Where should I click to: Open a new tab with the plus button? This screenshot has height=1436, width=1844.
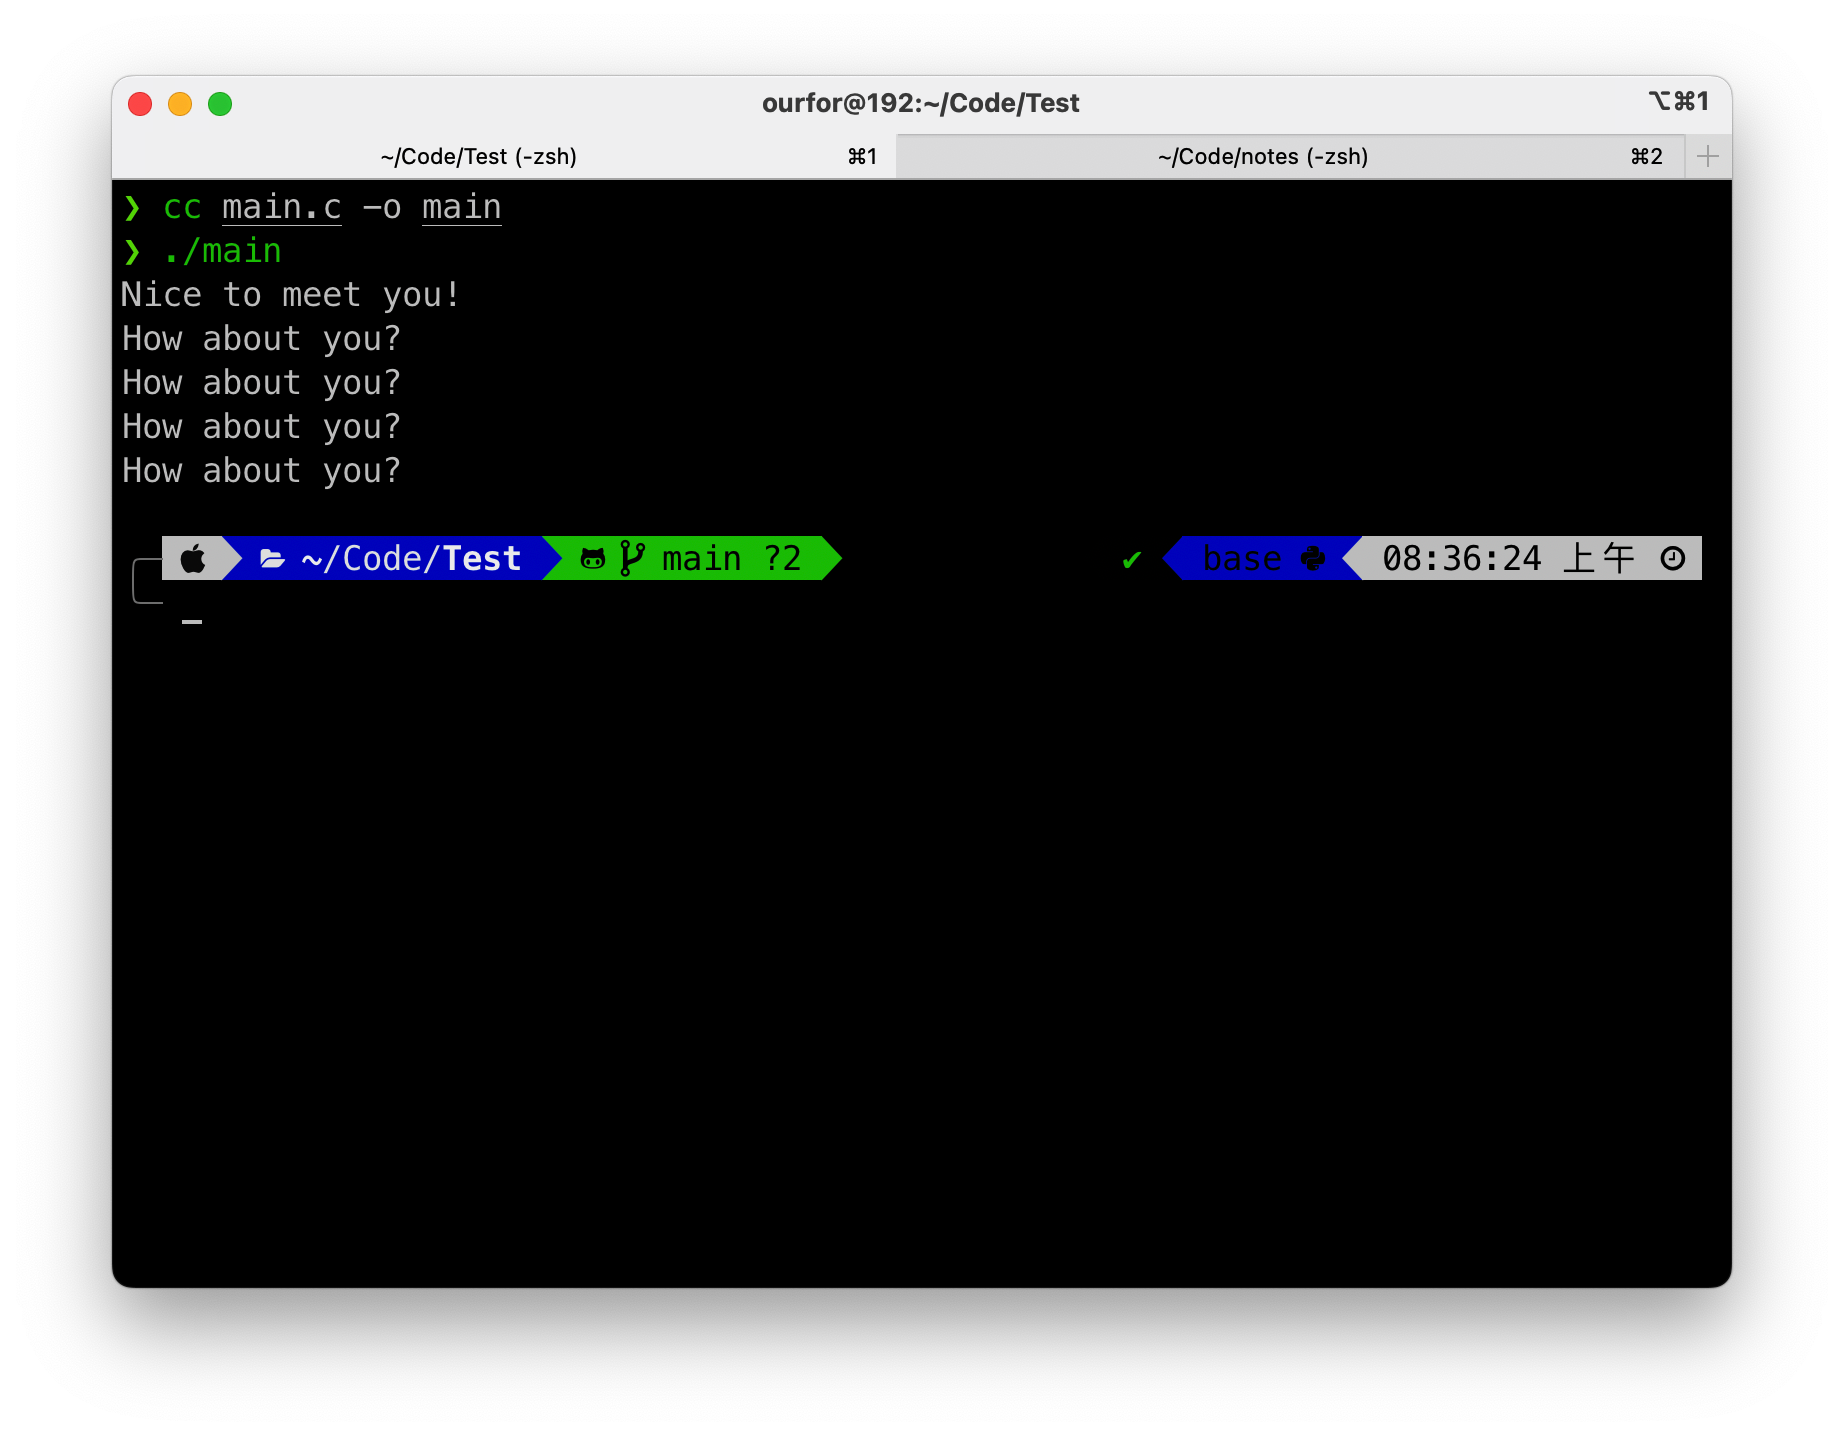point(1708,156)
